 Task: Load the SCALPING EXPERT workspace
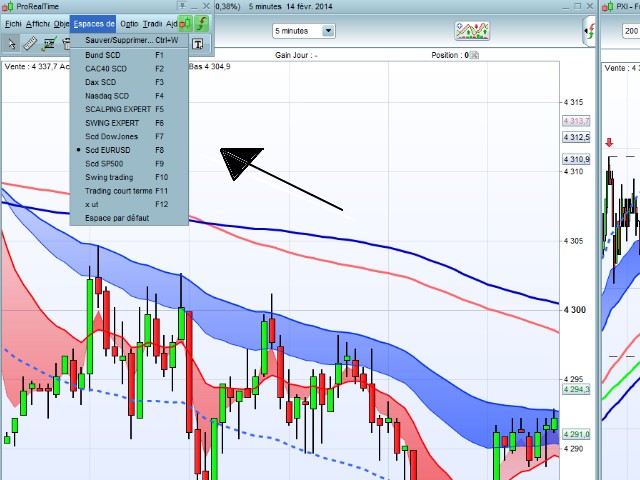(x=129, y=109)
